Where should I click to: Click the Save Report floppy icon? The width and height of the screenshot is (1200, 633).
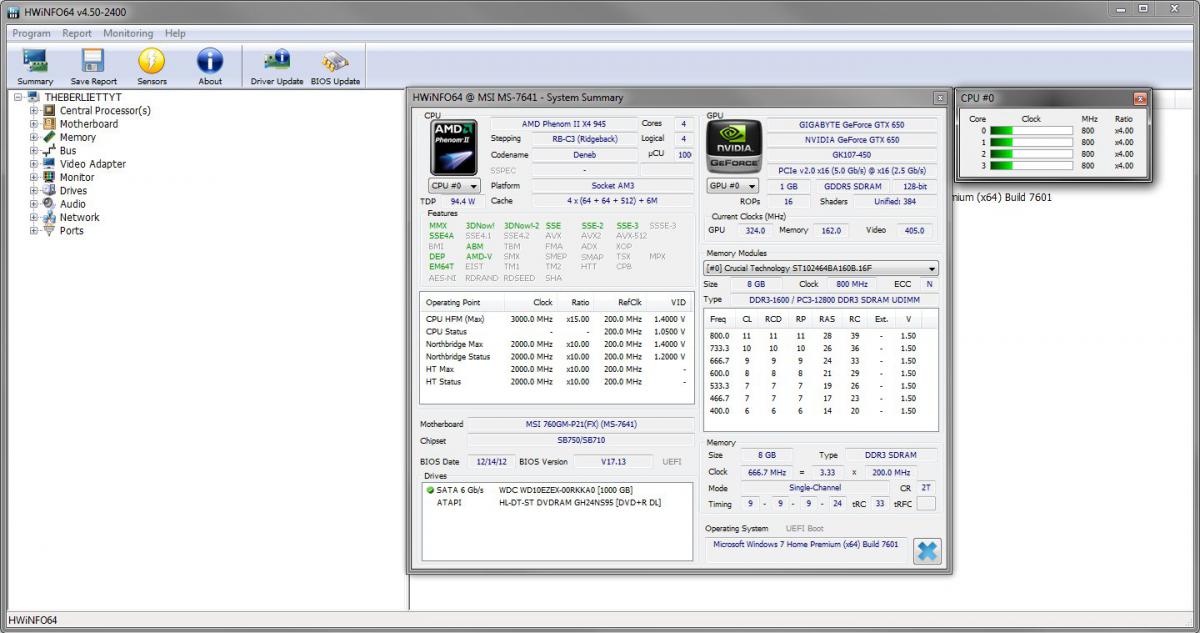pyautogui.click(x=93, y=66)
